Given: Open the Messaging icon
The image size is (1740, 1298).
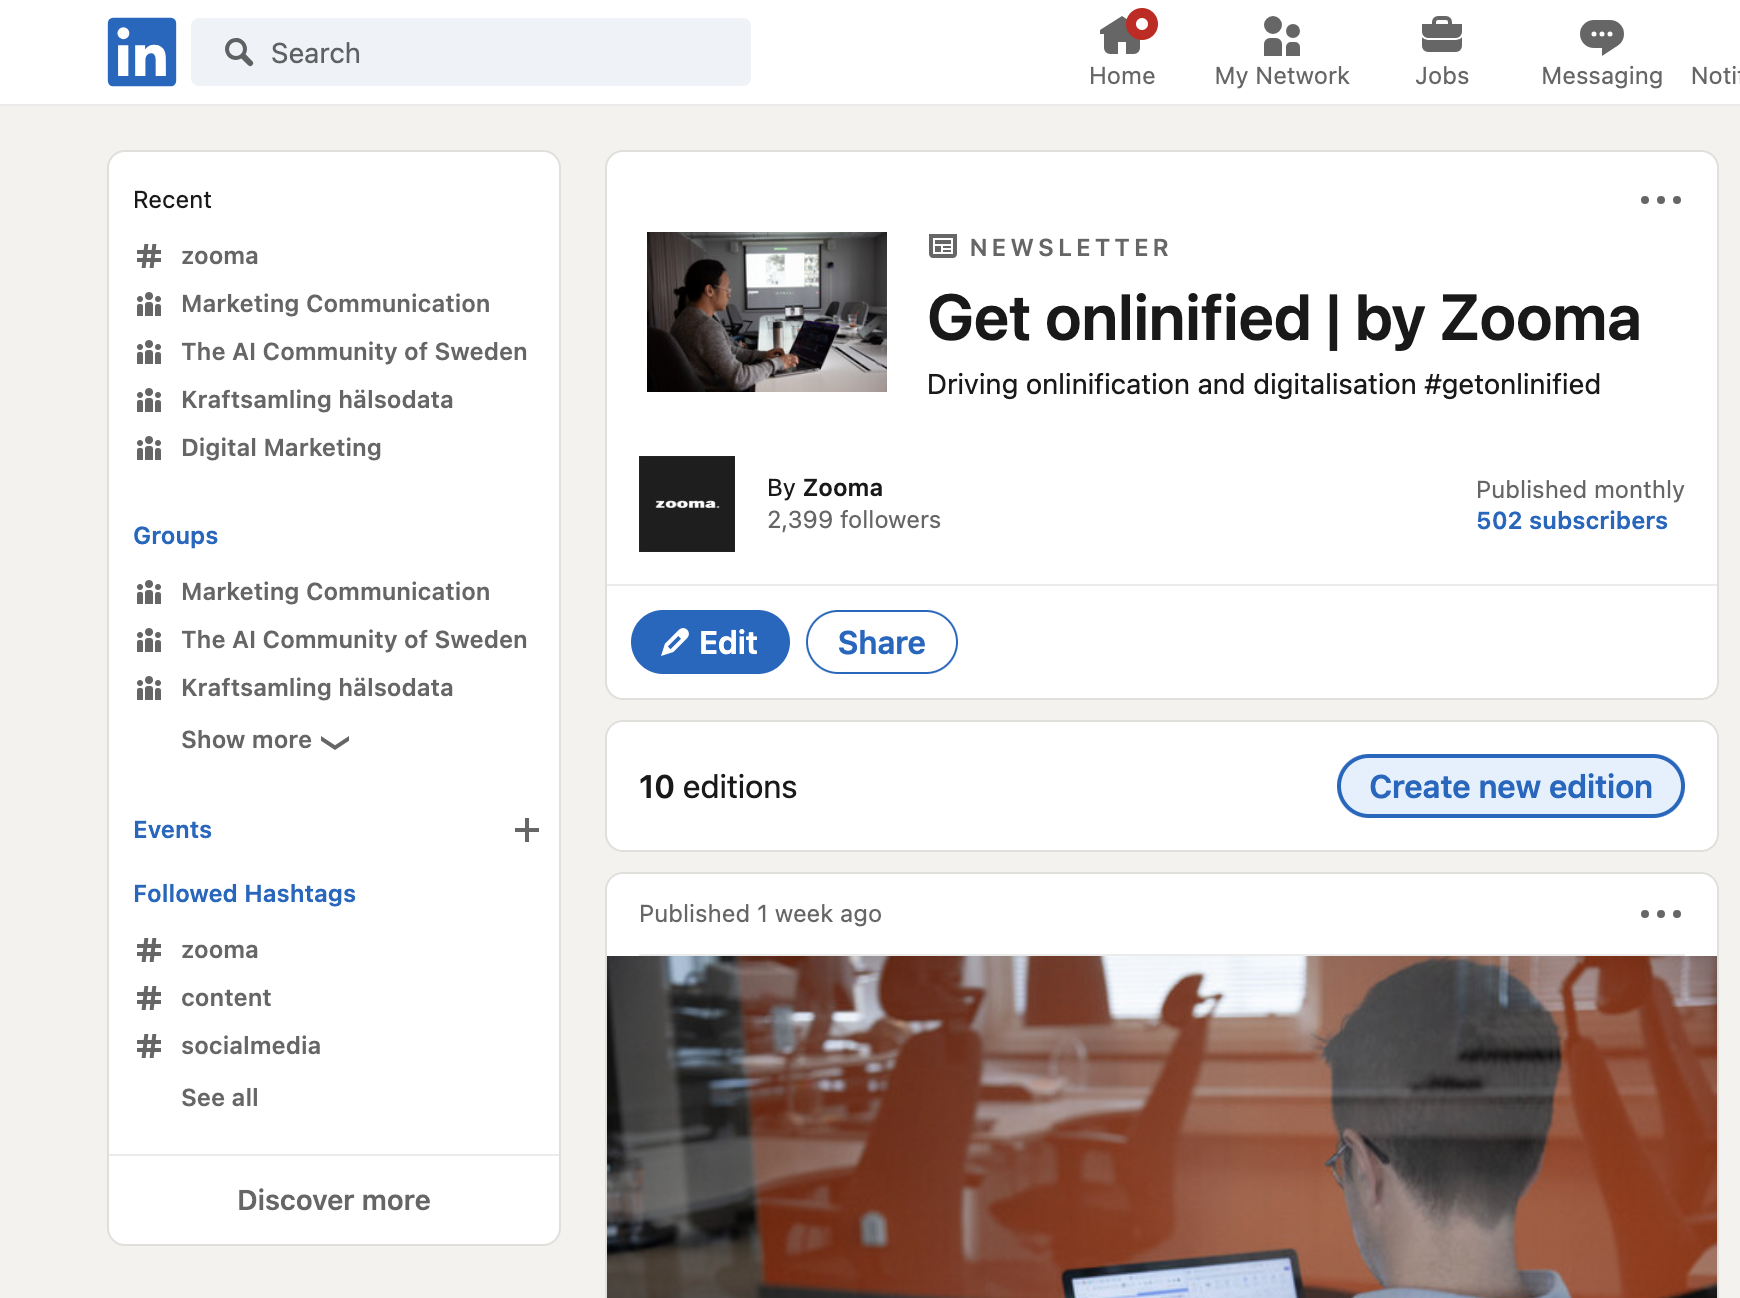Looking at the screenshot, I should [x=1600, y=38].
